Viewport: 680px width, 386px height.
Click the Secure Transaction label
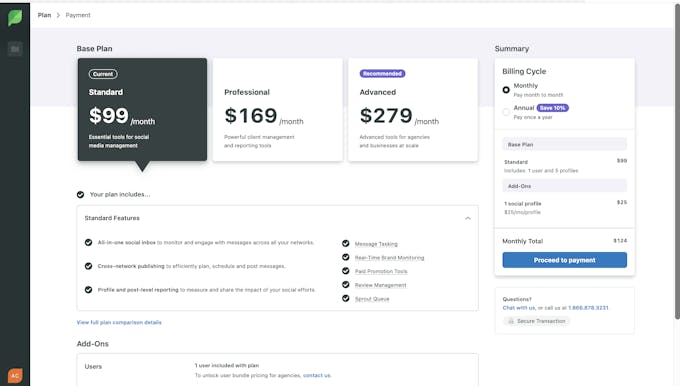pos(541,321)
